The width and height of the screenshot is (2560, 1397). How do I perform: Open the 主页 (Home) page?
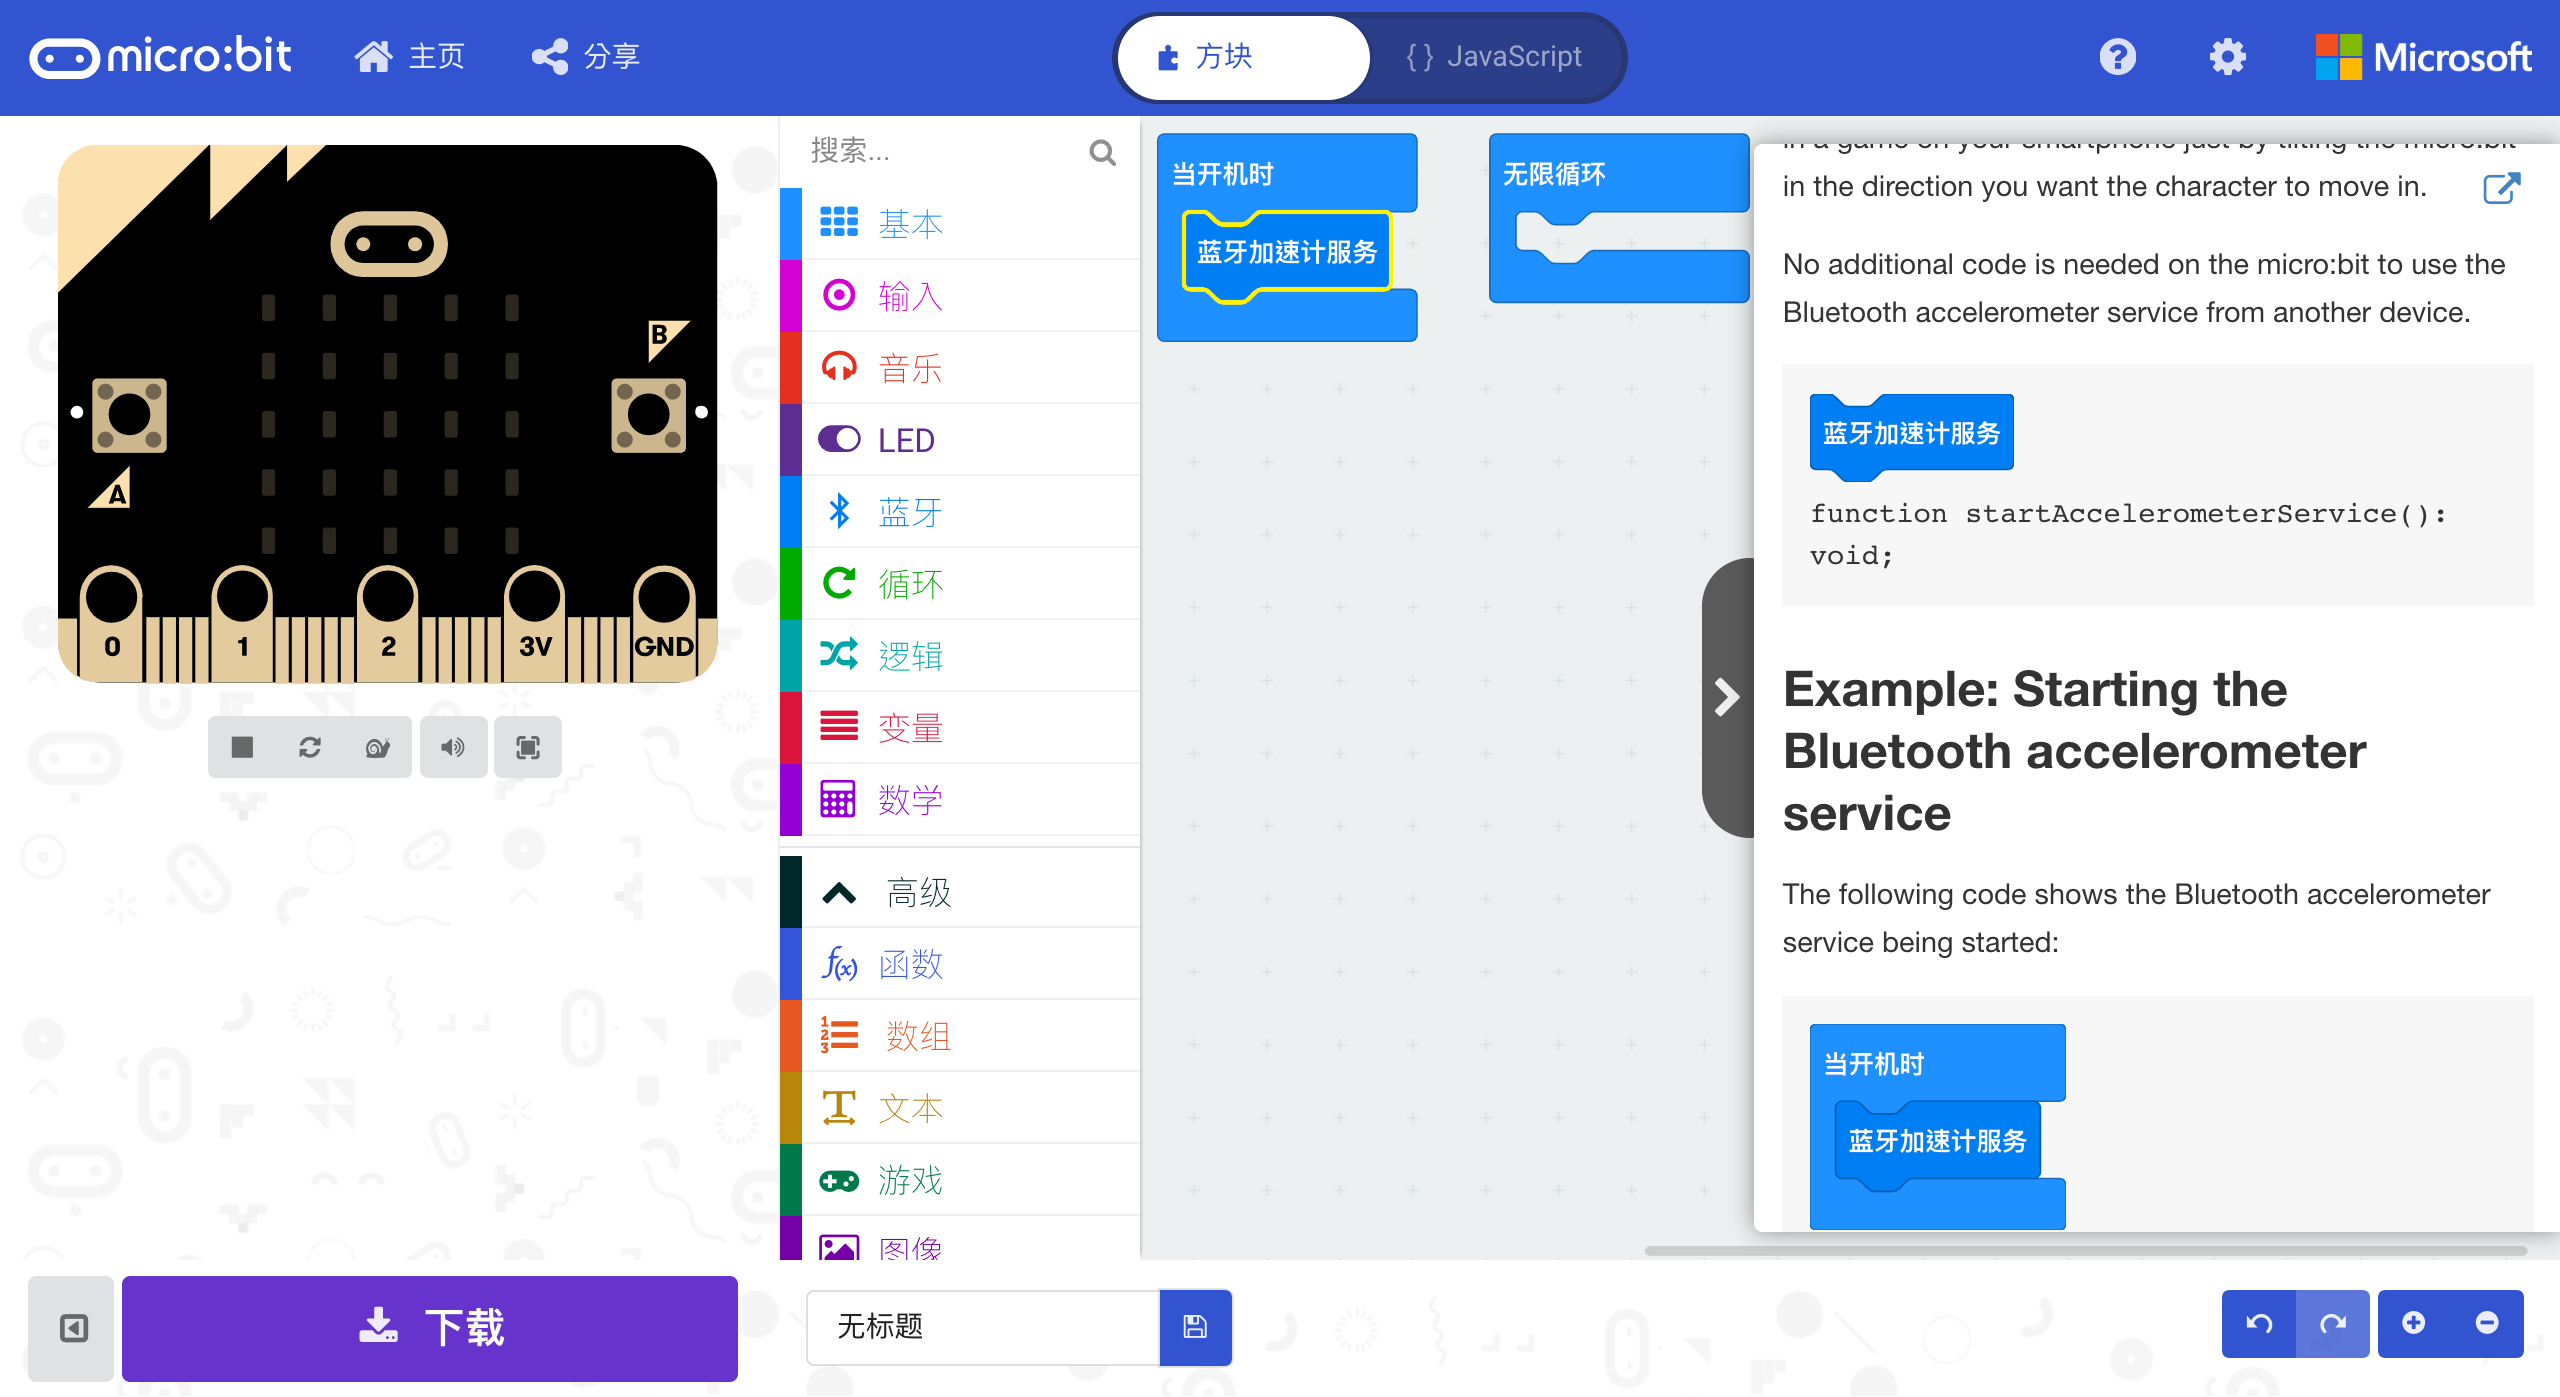[x=410, y=57]
